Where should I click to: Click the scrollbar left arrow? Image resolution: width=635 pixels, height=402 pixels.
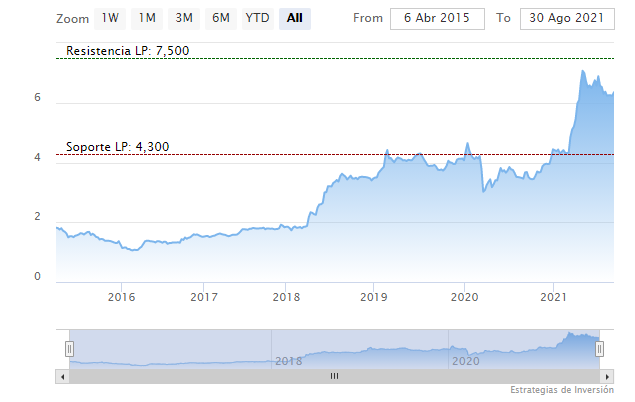click(62, 376)
